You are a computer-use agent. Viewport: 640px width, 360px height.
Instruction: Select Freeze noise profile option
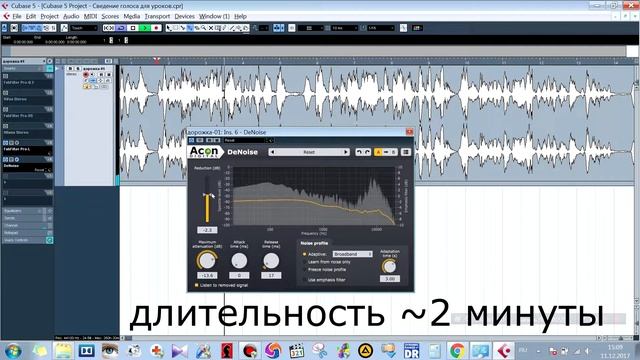[304, 269]
